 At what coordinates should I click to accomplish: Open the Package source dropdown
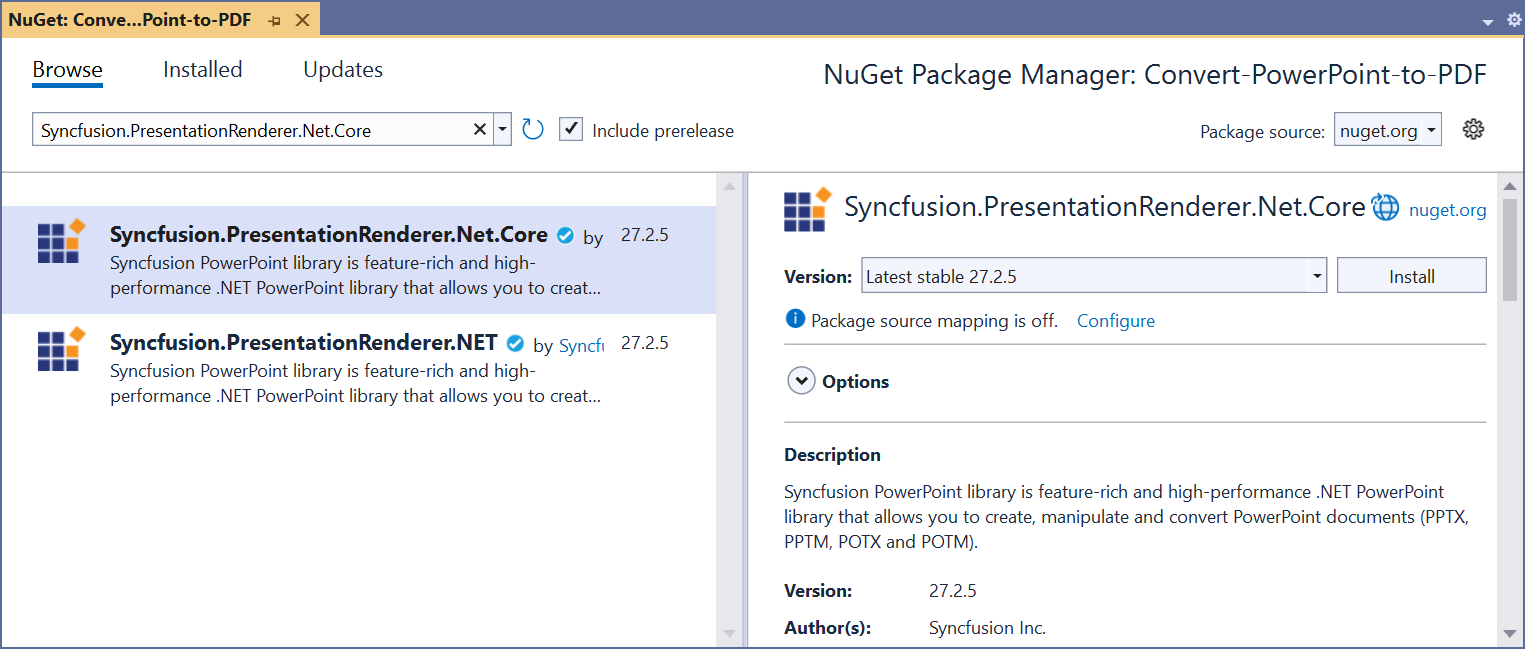point(1387,130)
